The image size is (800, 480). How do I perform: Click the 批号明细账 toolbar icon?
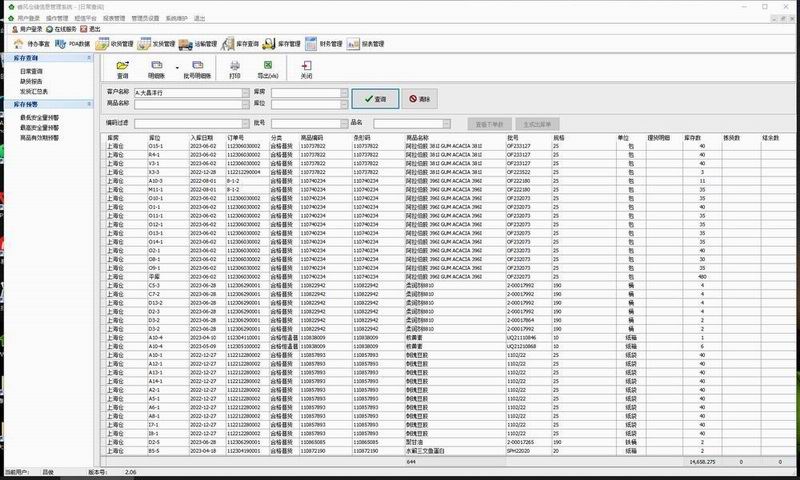pos(196,68)
